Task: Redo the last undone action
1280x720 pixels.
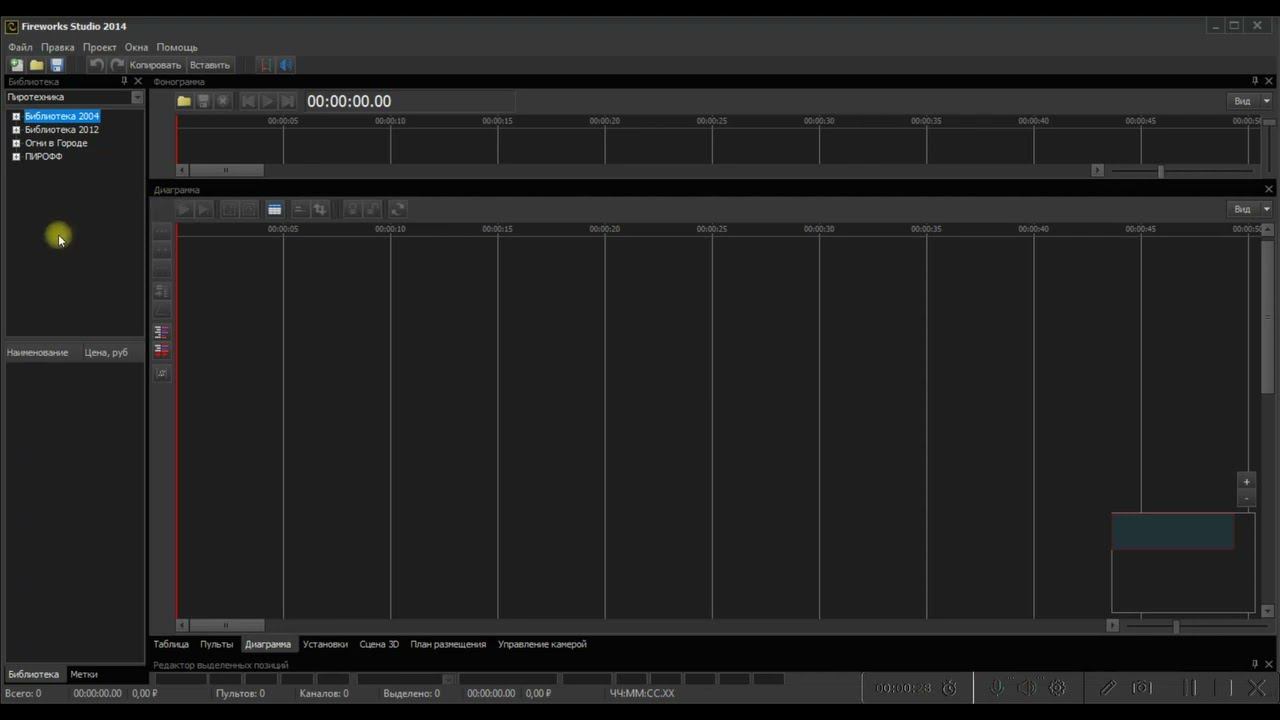Action: point(117,65)
